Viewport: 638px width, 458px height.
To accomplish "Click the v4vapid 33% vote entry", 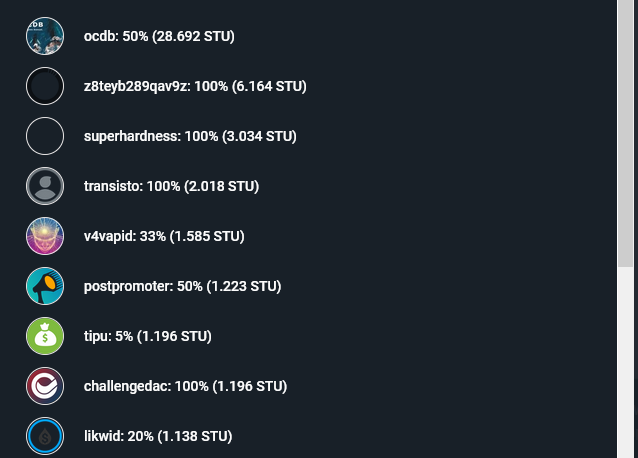I will pyautogui.click(x=164, y=237).
